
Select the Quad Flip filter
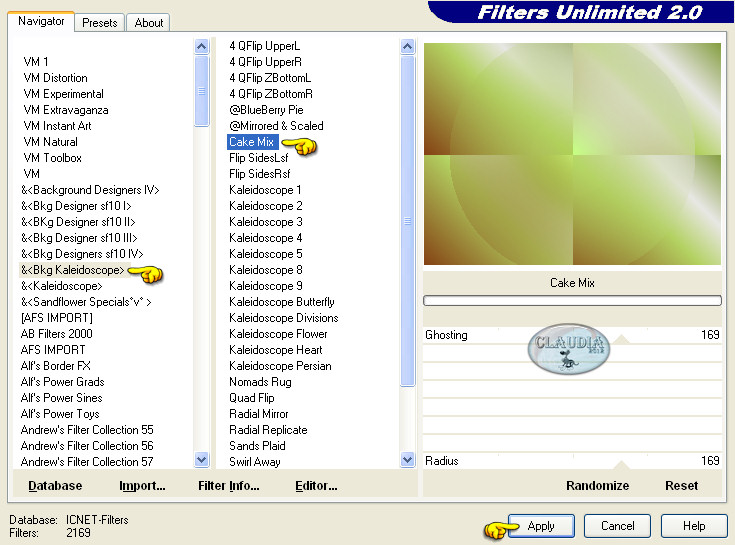pyautogui.click(x=252, y=398)
